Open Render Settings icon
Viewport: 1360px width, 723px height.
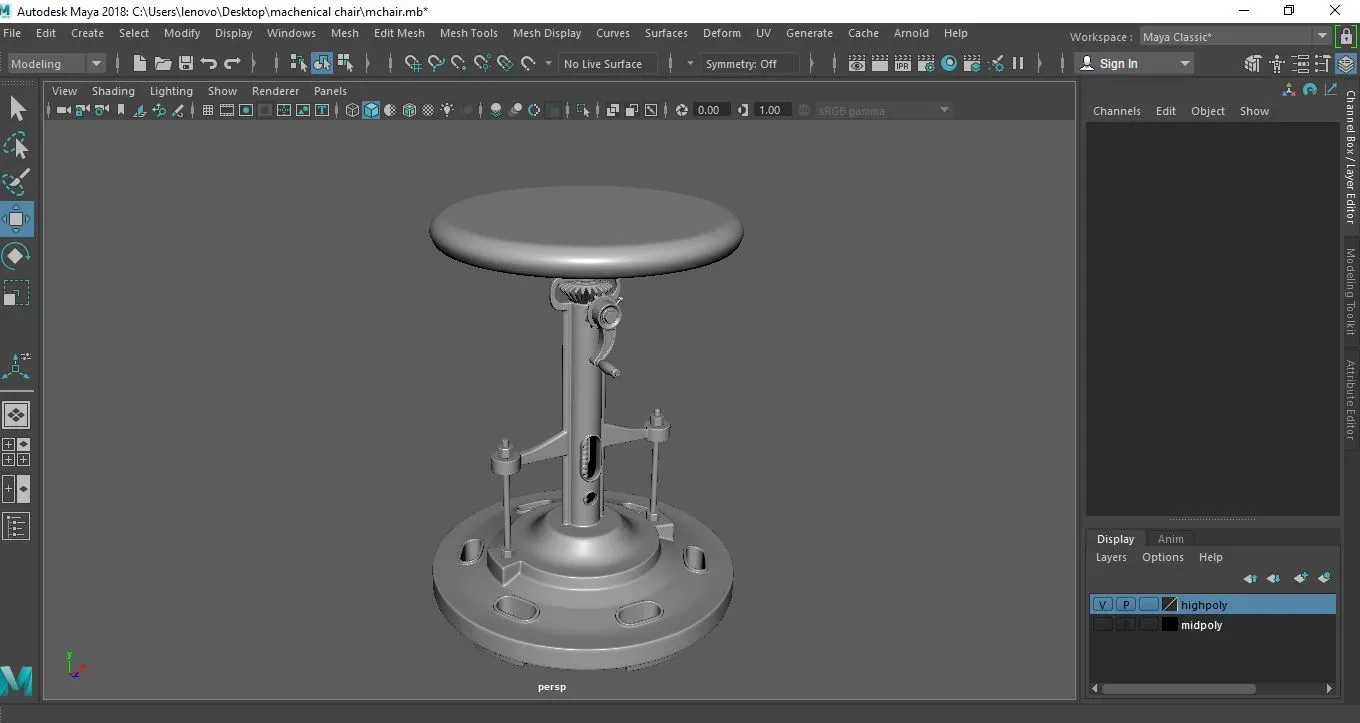pyautogui.click(x=926, y=63)
